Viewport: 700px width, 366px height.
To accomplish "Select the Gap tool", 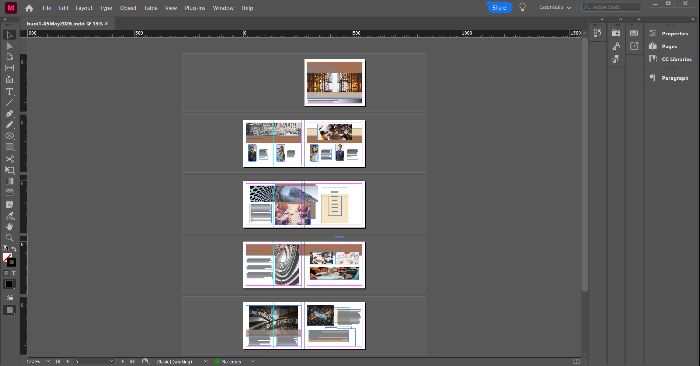I will 10,68.
